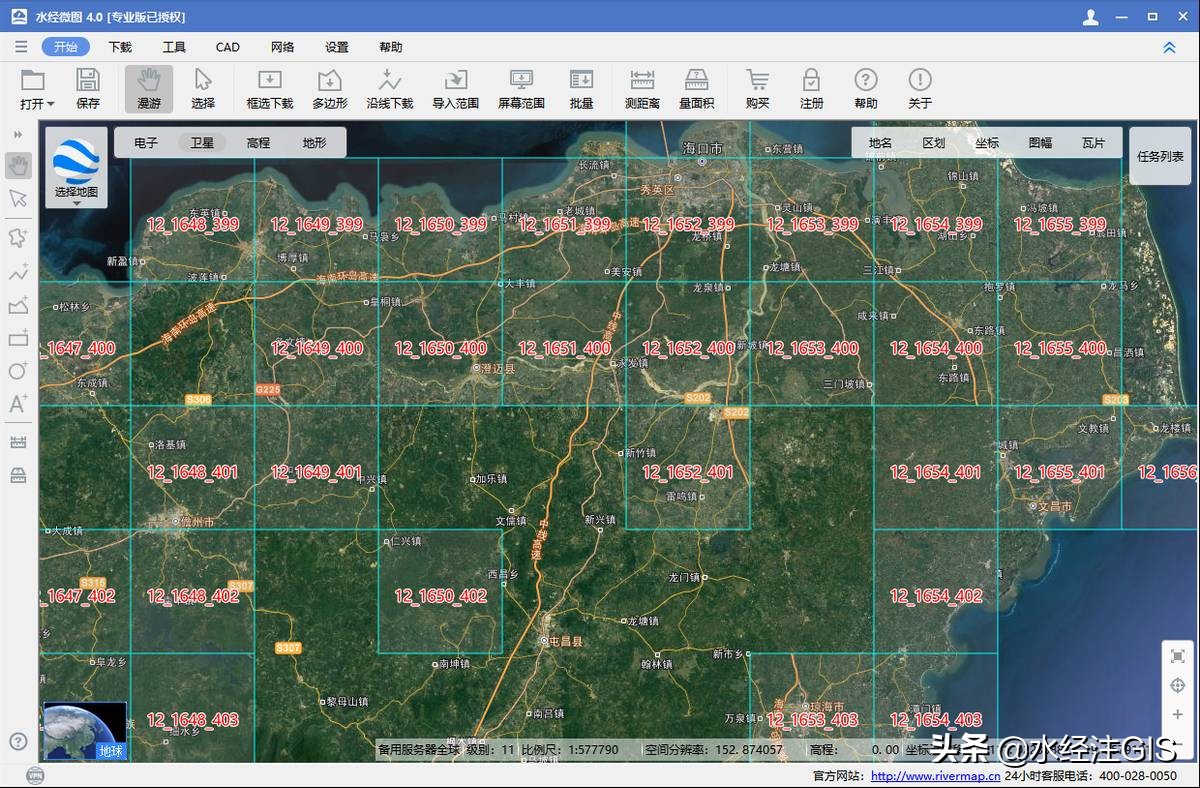Open the 任务列表 task list panel

1160,156
